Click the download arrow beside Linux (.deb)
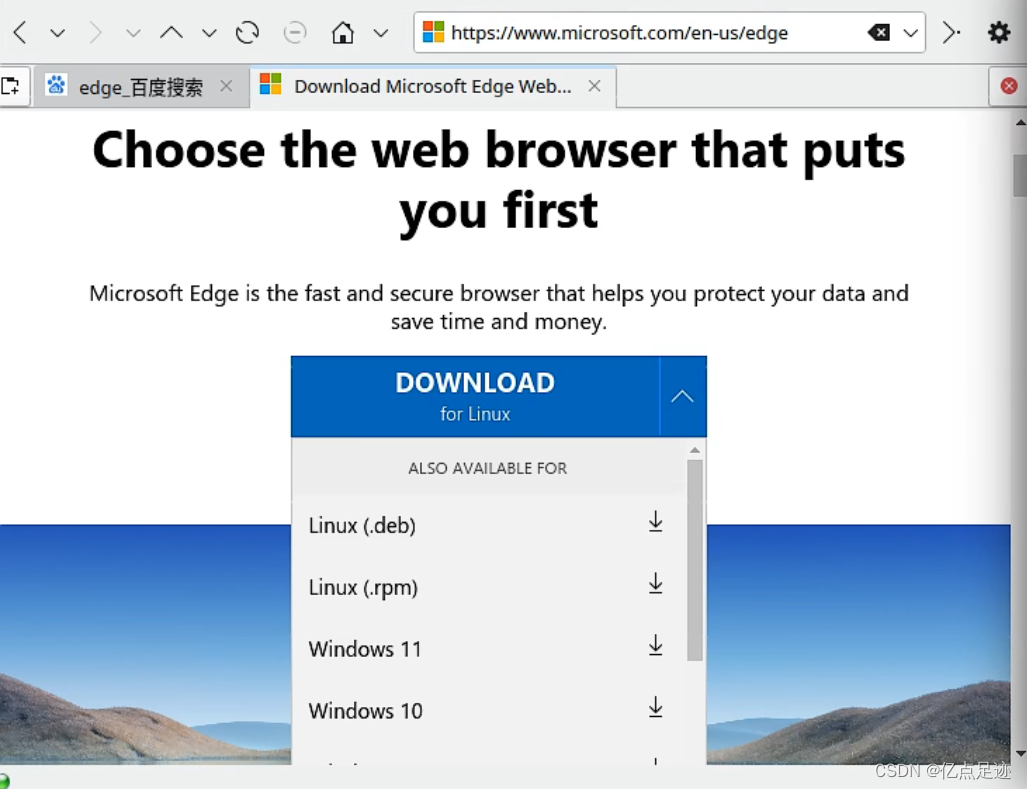The width and height of the screenshot is (1027, 789). coord(656,523)
